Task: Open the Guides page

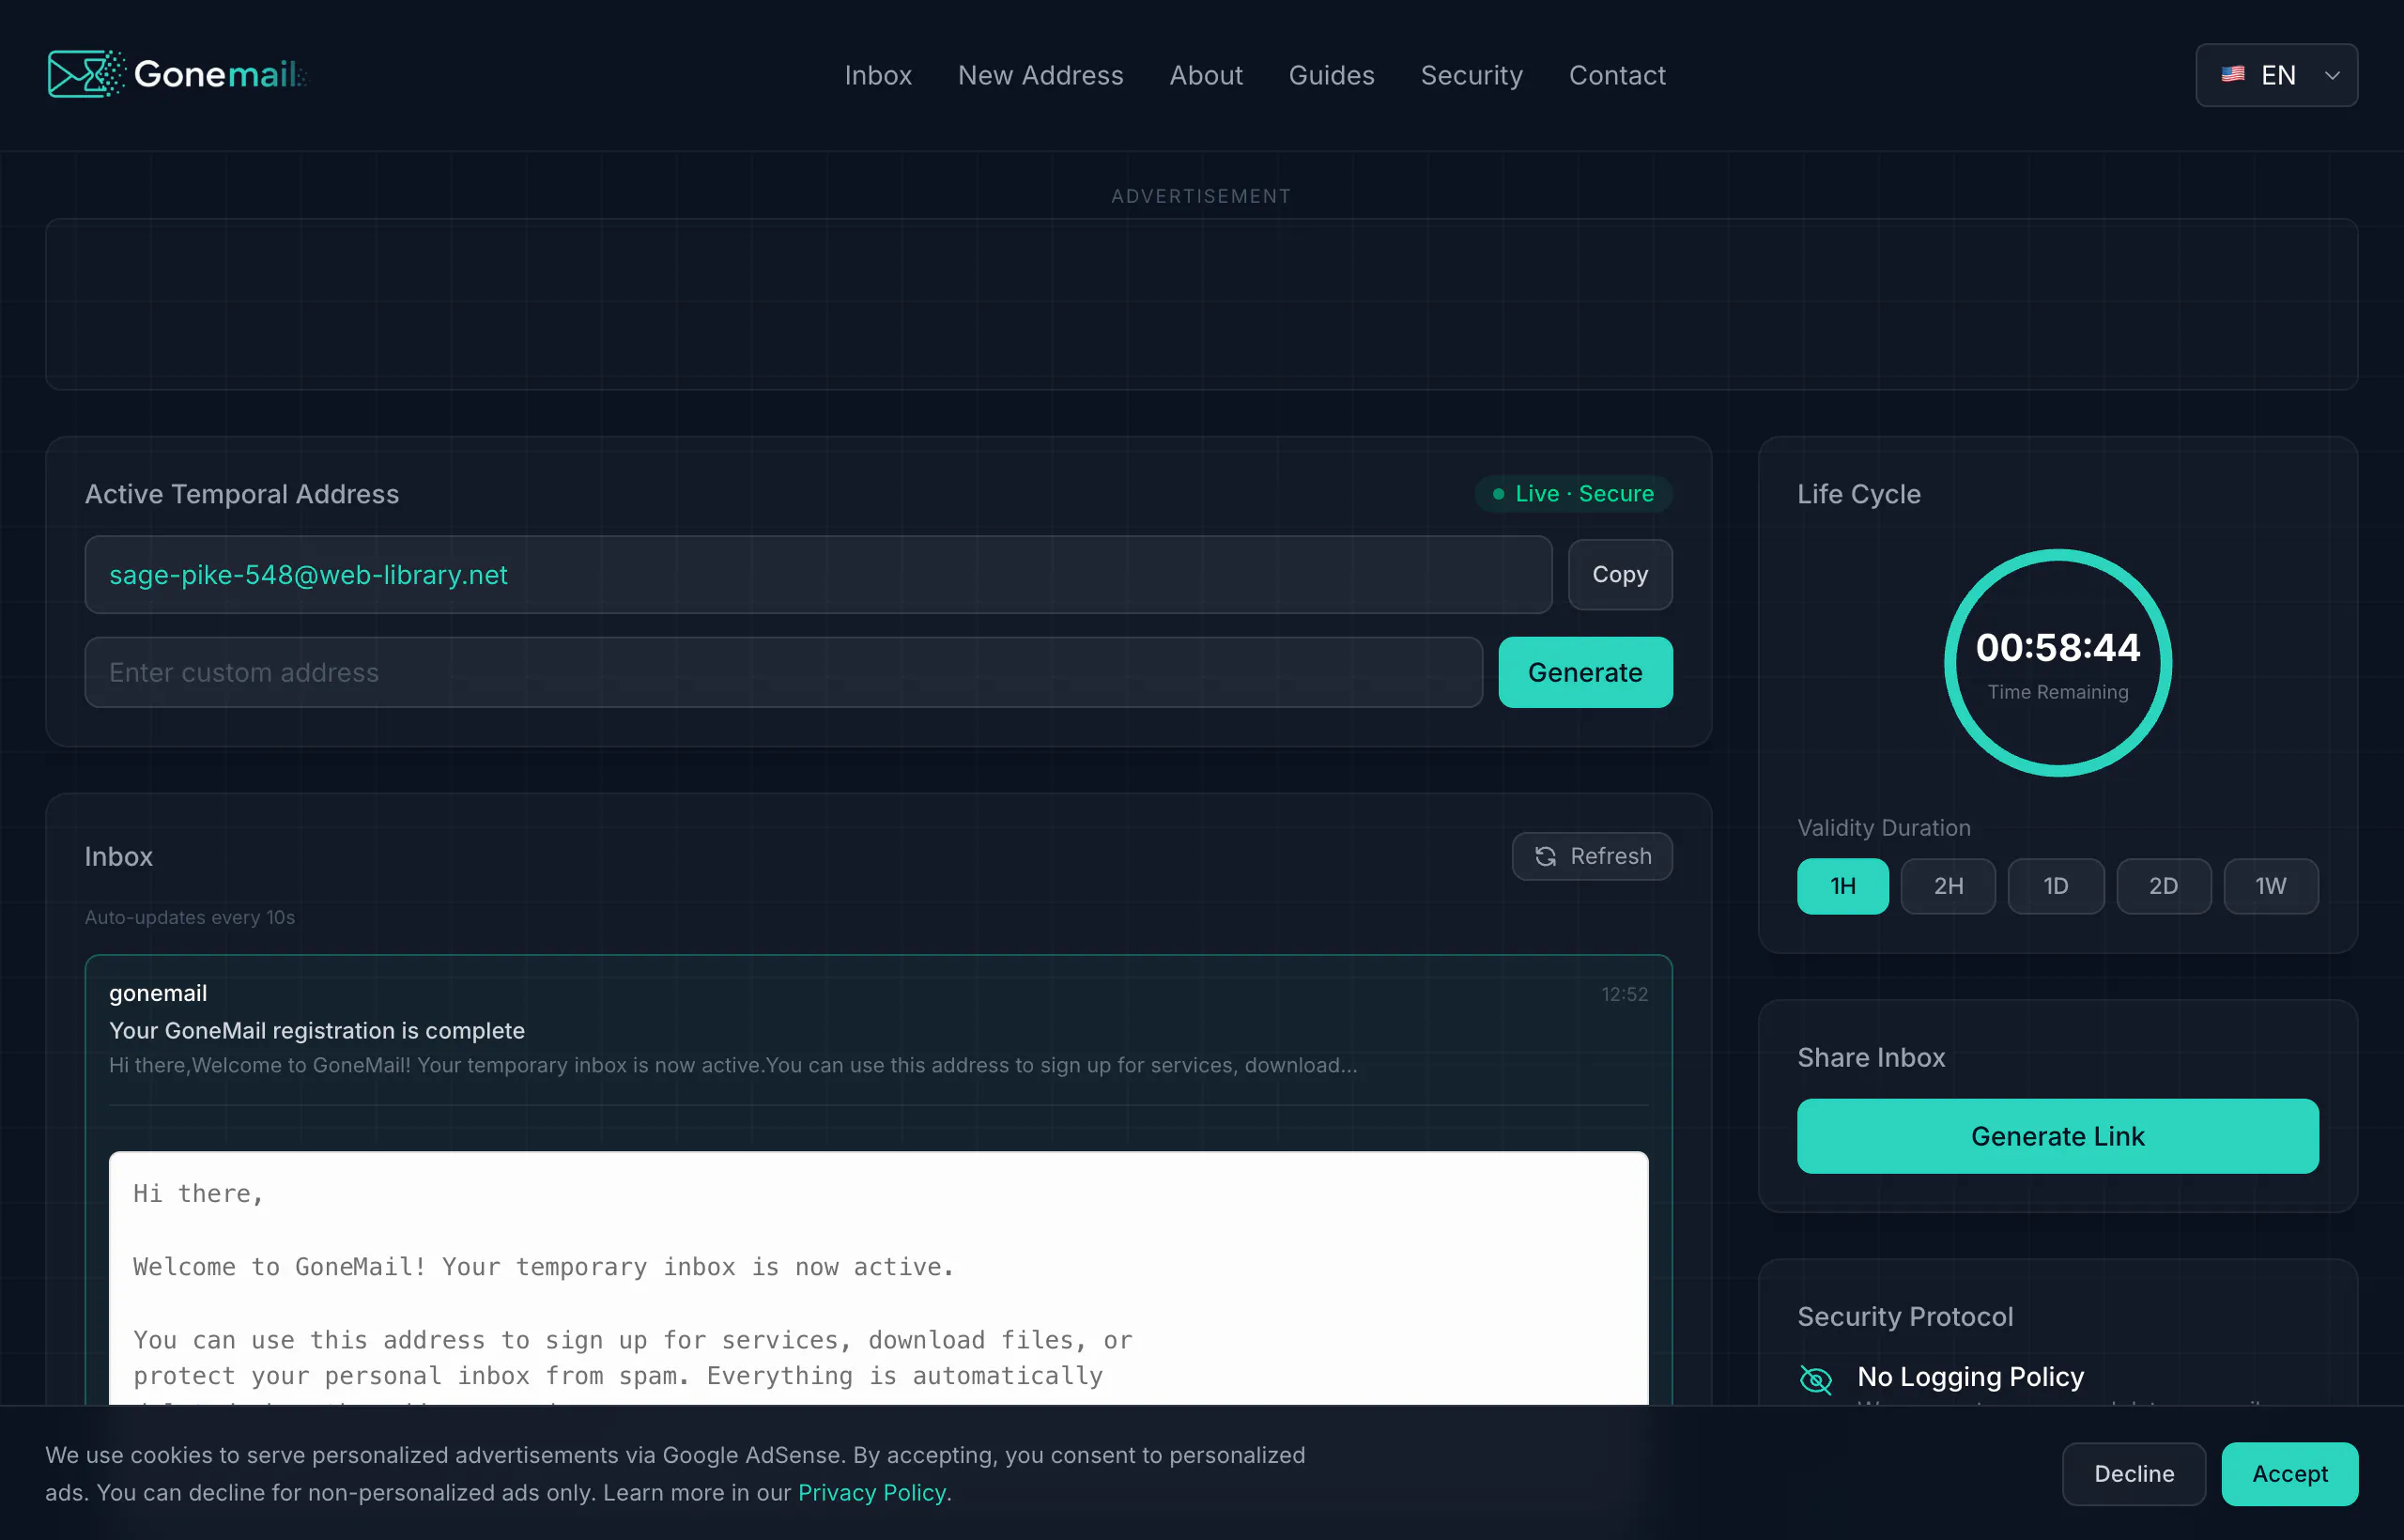Action: (1332, 75)
